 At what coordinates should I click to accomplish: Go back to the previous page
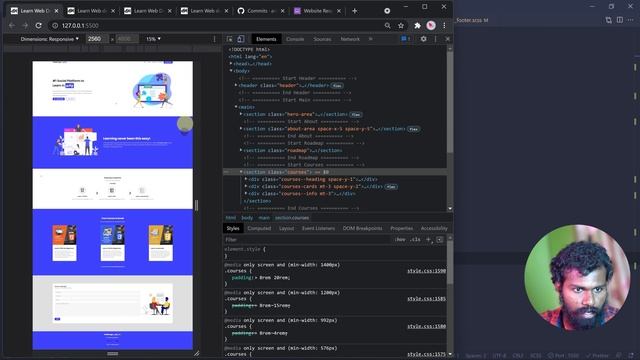(11, 25)
